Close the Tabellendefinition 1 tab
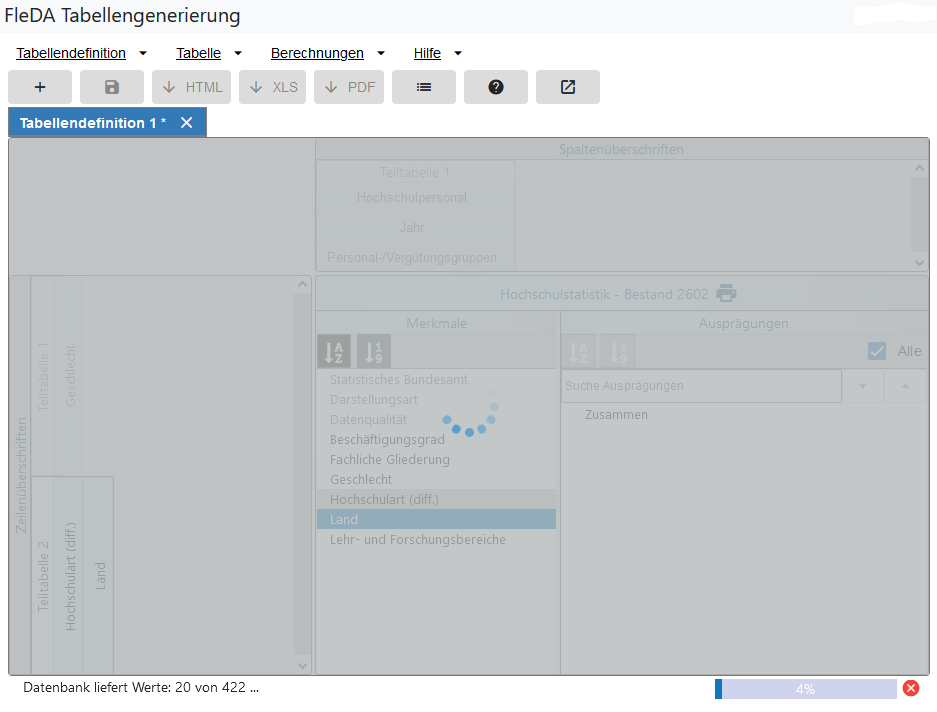This screenshot has height=712, width=937. [186, 122]
